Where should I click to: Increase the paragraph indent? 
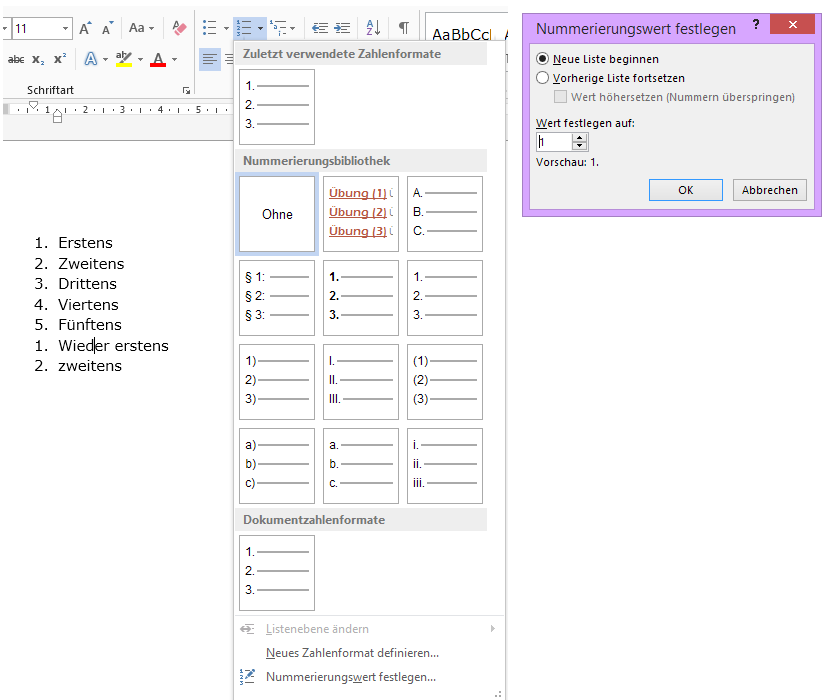342,28
